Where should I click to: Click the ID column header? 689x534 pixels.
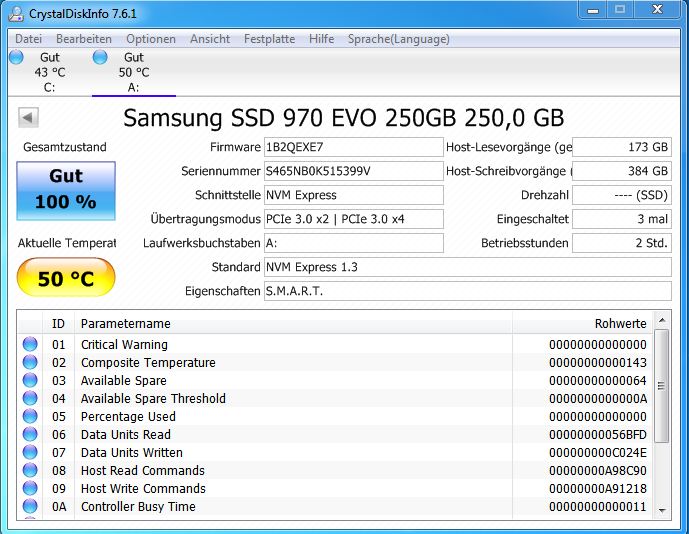pyautogui.click(x=58, y=323)
